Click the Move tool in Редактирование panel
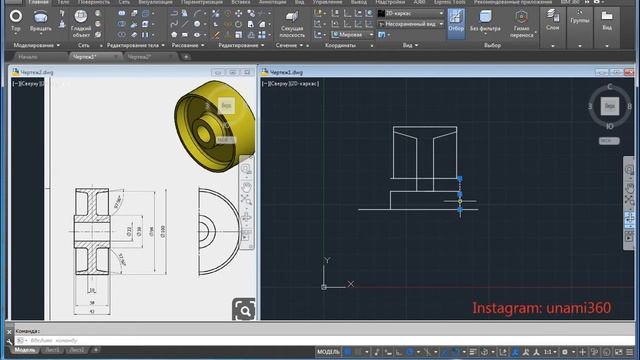Image resolution: width=640 pixels, height=360 pixels. click(238, 13)
